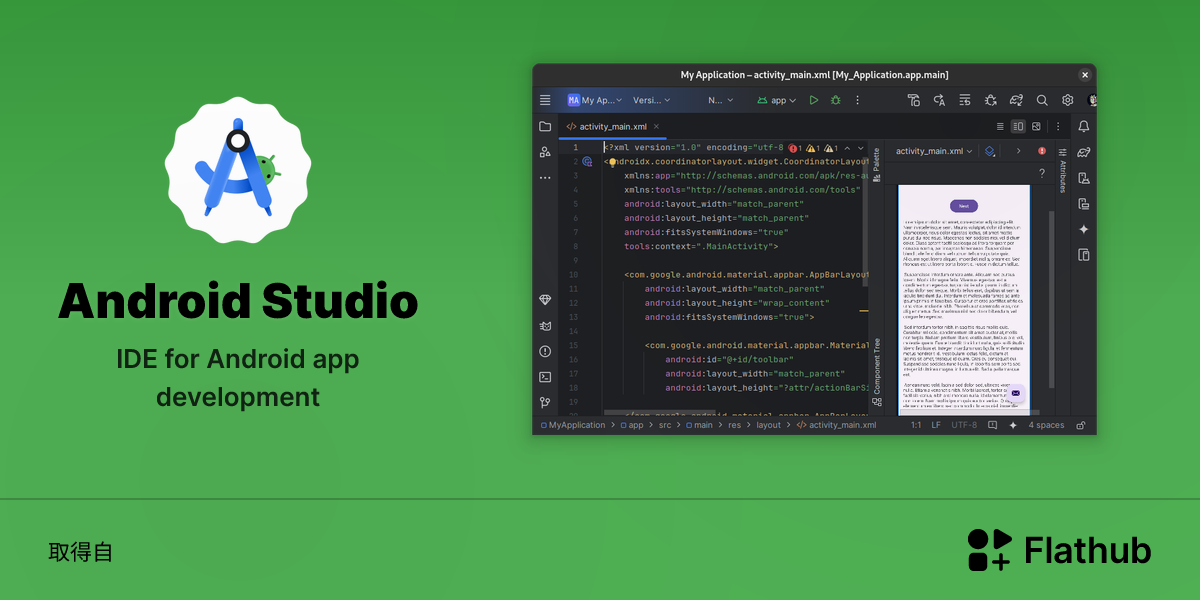Debug the app with the bug icon
This screenshot has height=600, width=1200.
[x=836, y=100]
